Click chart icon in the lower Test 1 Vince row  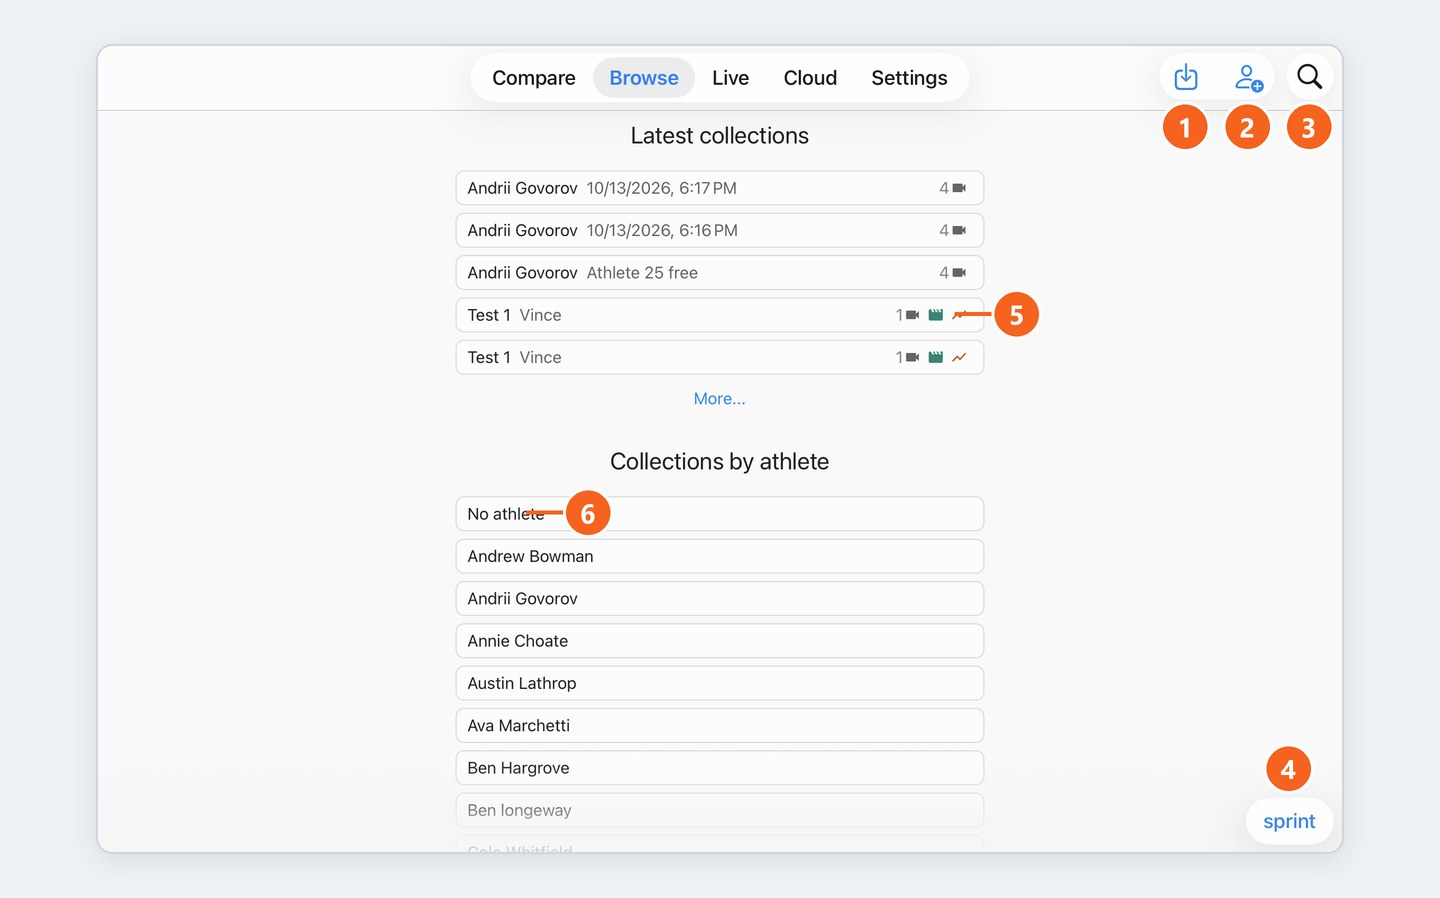coord(960,357)
